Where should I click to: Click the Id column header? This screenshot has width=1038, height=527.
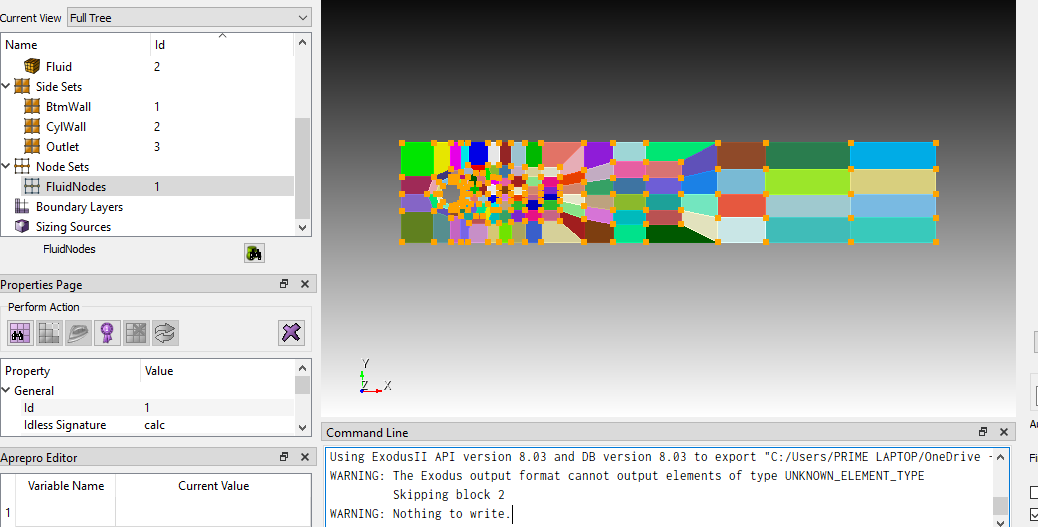point(222,44)
